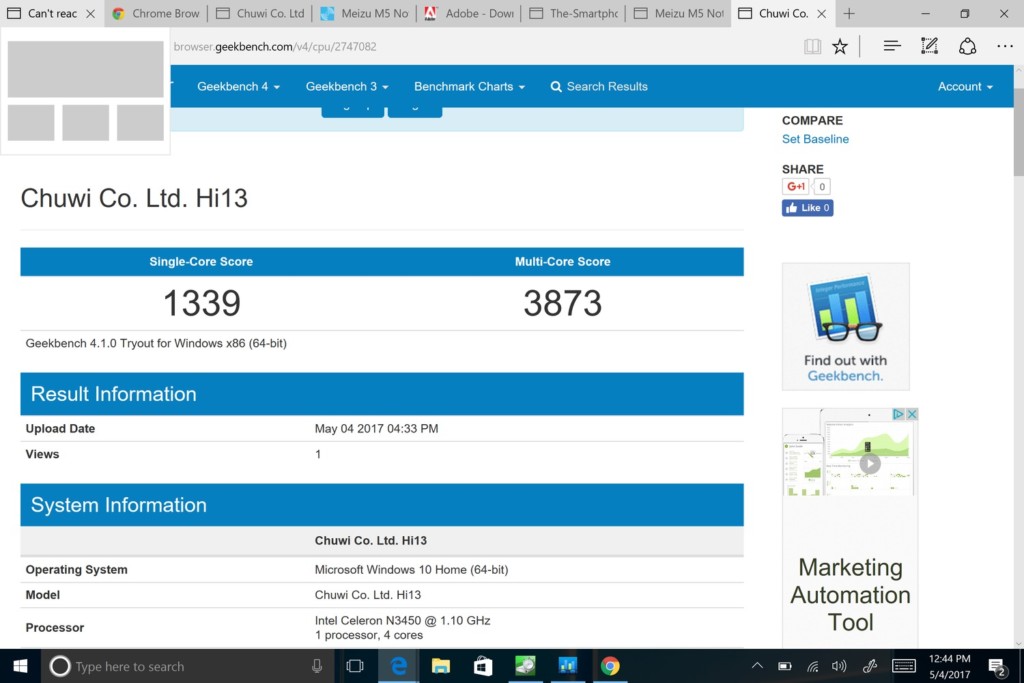Open the Edge Hub icon
The height and width of the screenshot is (683, 1024).
(x=892, y=46)
